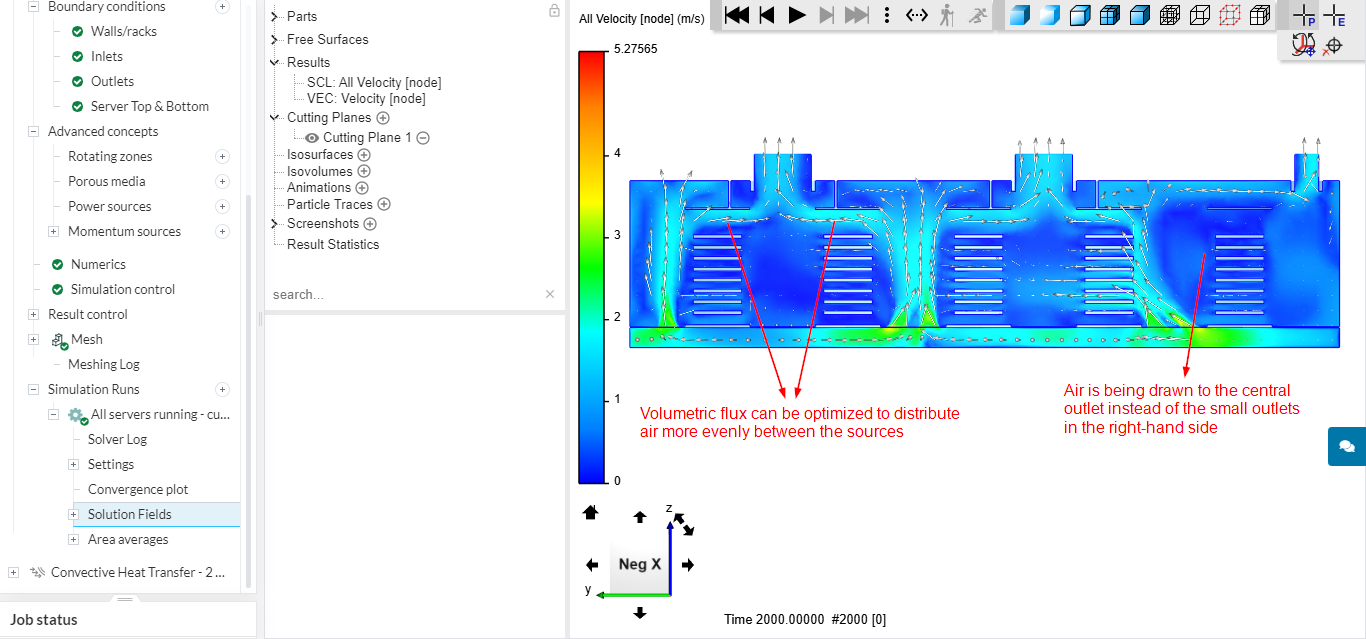Click the home view icon
The image size is (1366, 639).
pos(590,512)
